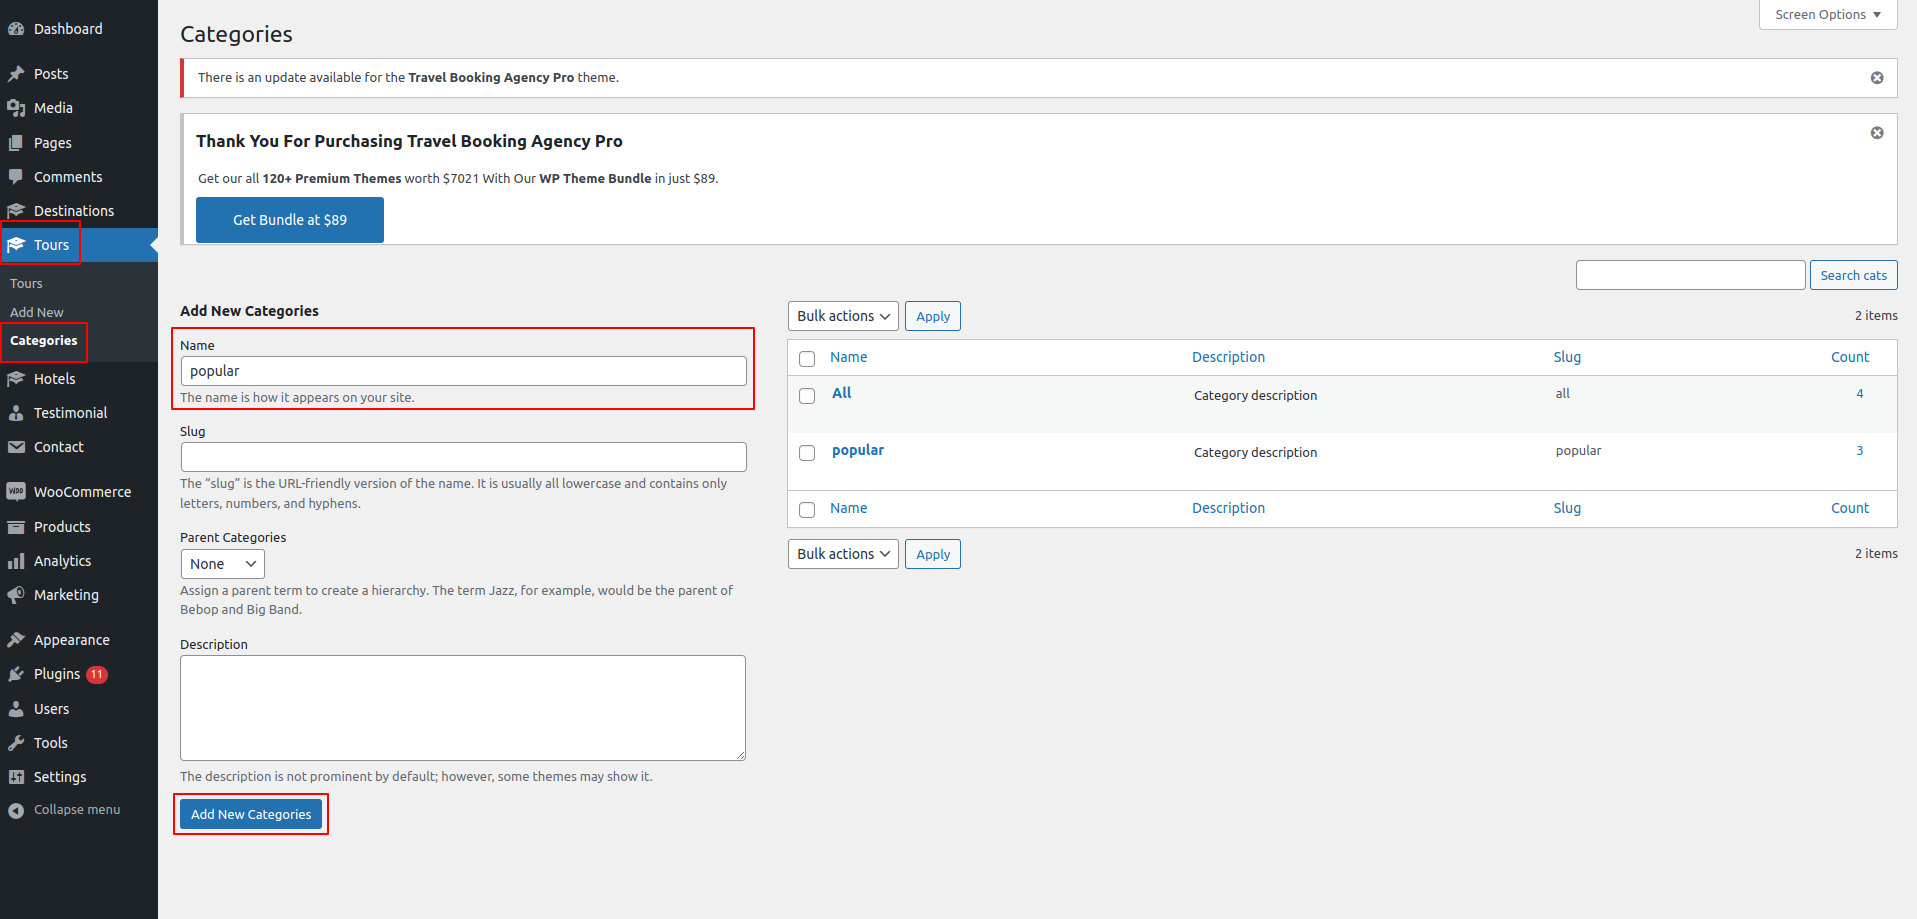Click the WooCommerce logo icon
Viewport: 1917px width, 919px height.
coord(16,492)
